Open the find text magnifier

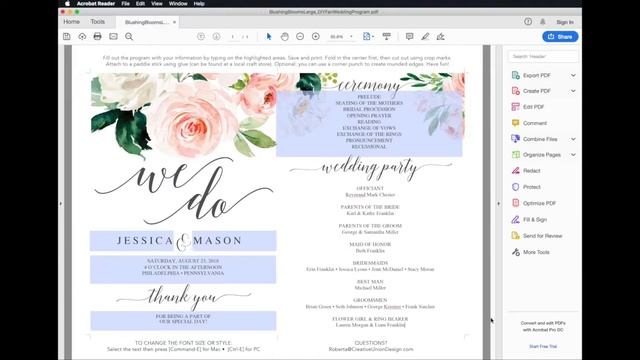point(129,37)
